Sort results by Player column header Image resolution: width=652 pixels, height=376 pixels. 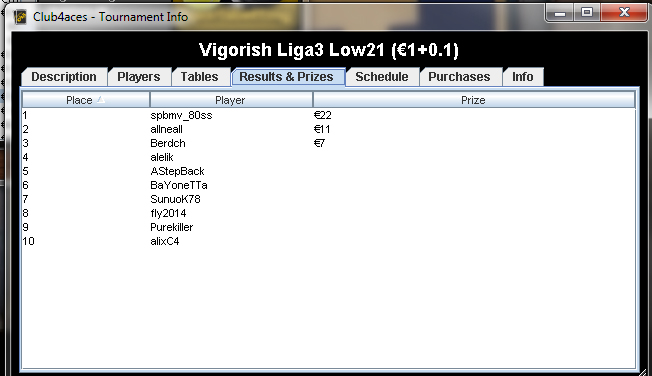coord(231,100)
